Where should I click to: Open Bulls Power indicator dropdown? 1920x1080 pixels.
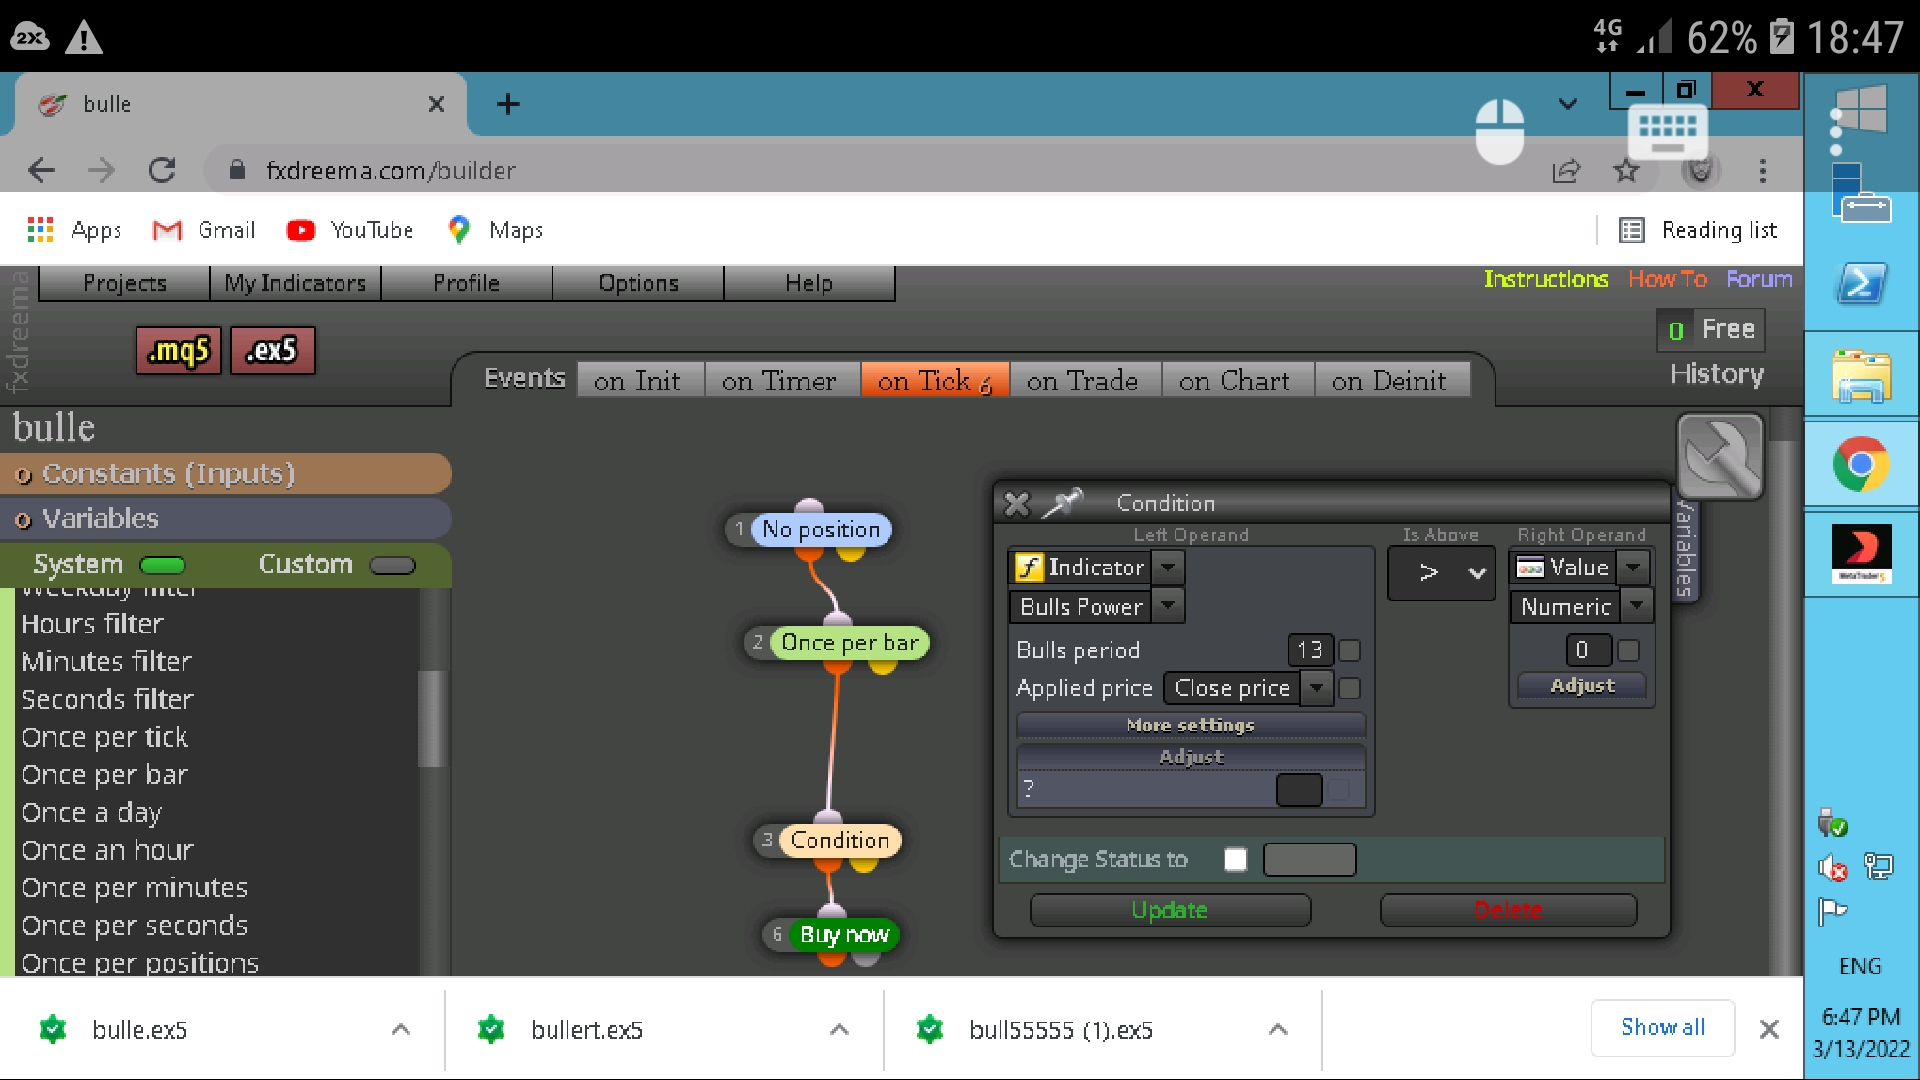tap(1167, 606)
